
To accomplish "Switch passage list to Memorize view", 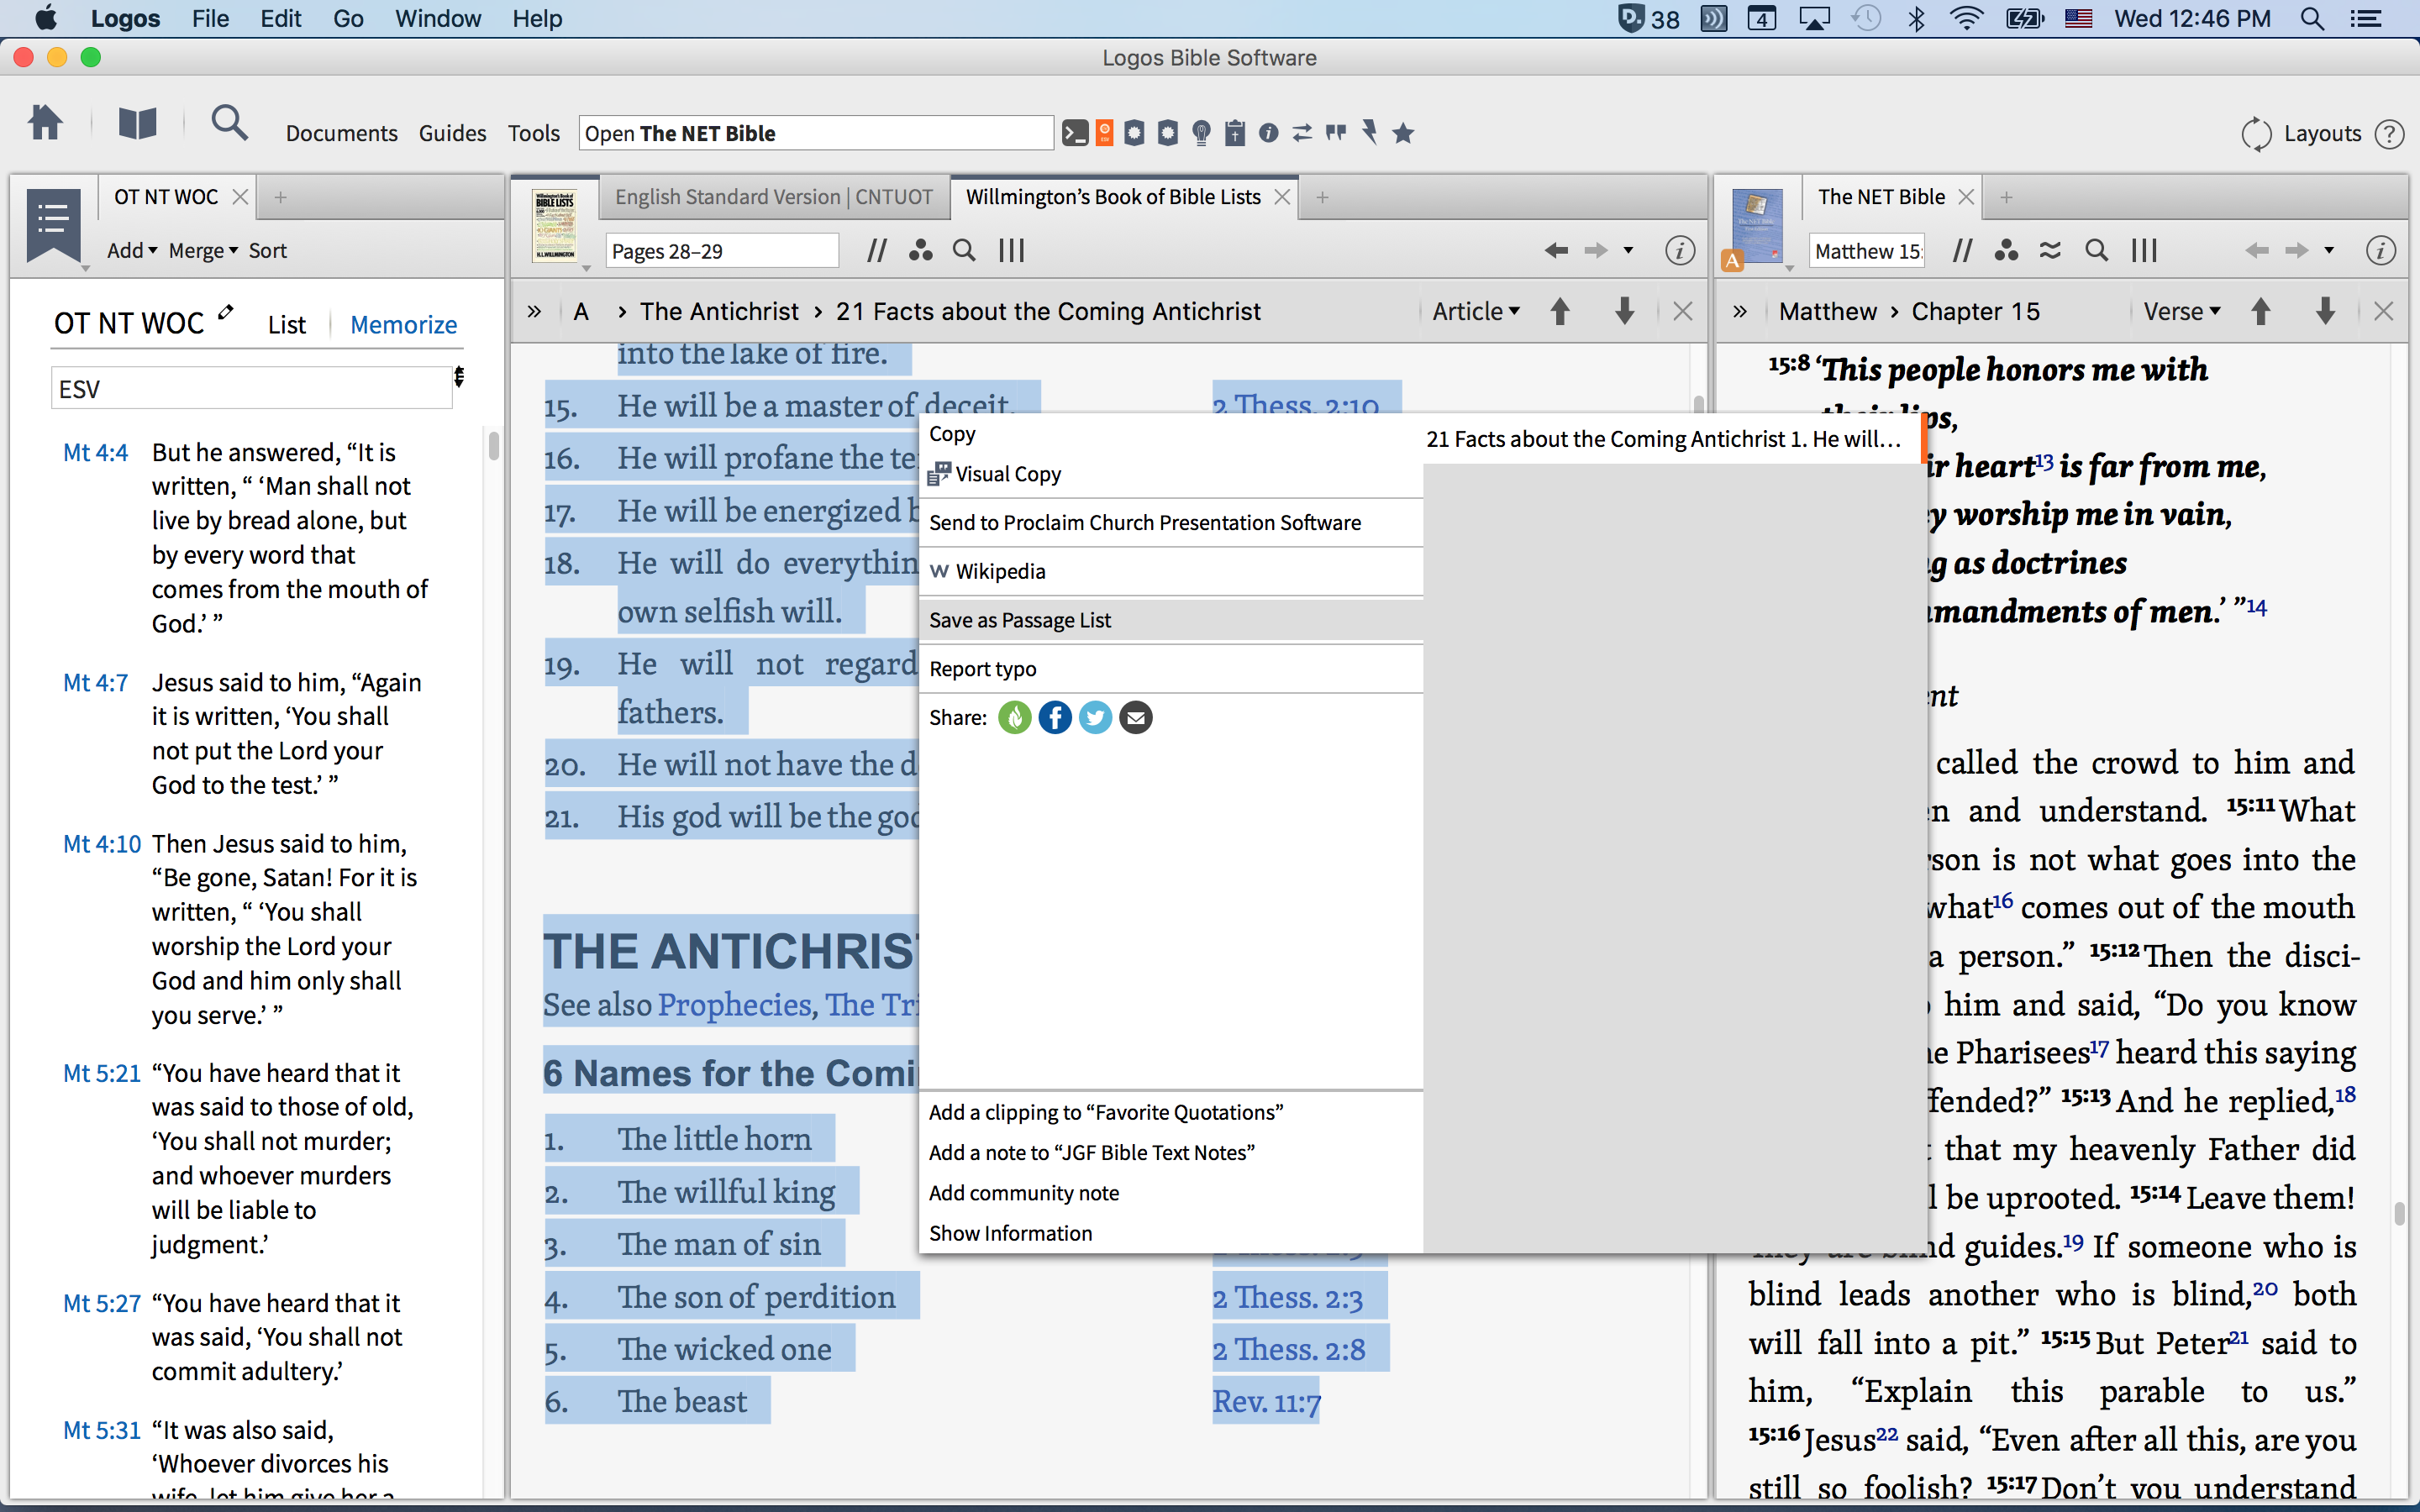I will point(403,325).
